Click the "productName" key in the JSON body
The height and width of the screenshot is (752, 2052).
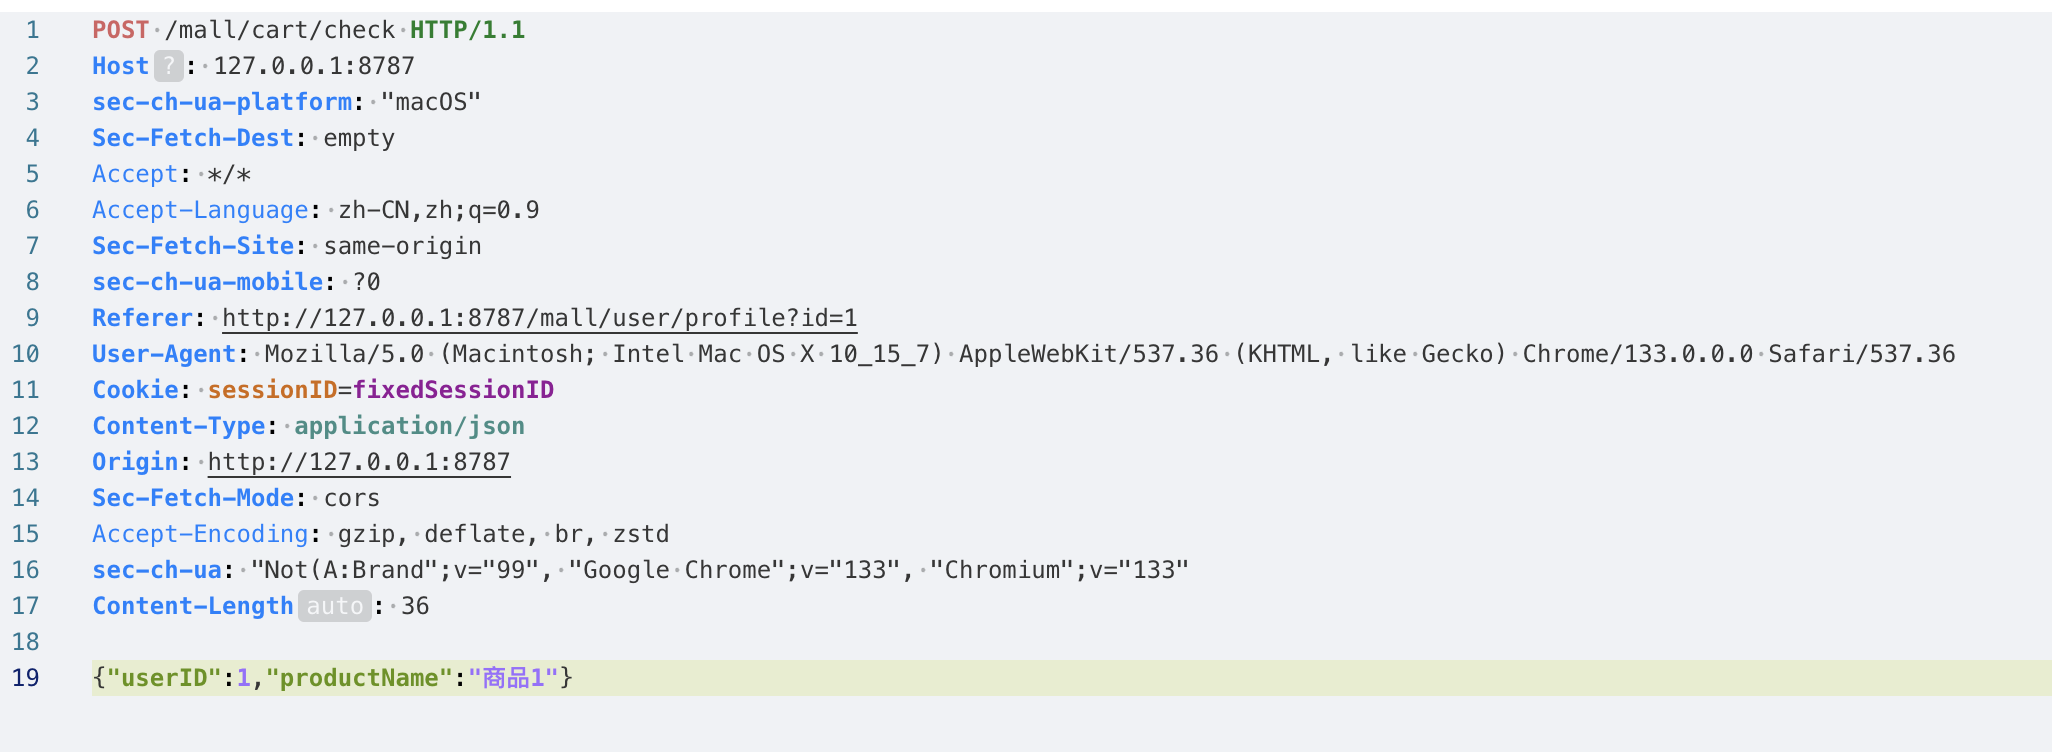pyautogui.click(x=359, y=678)
